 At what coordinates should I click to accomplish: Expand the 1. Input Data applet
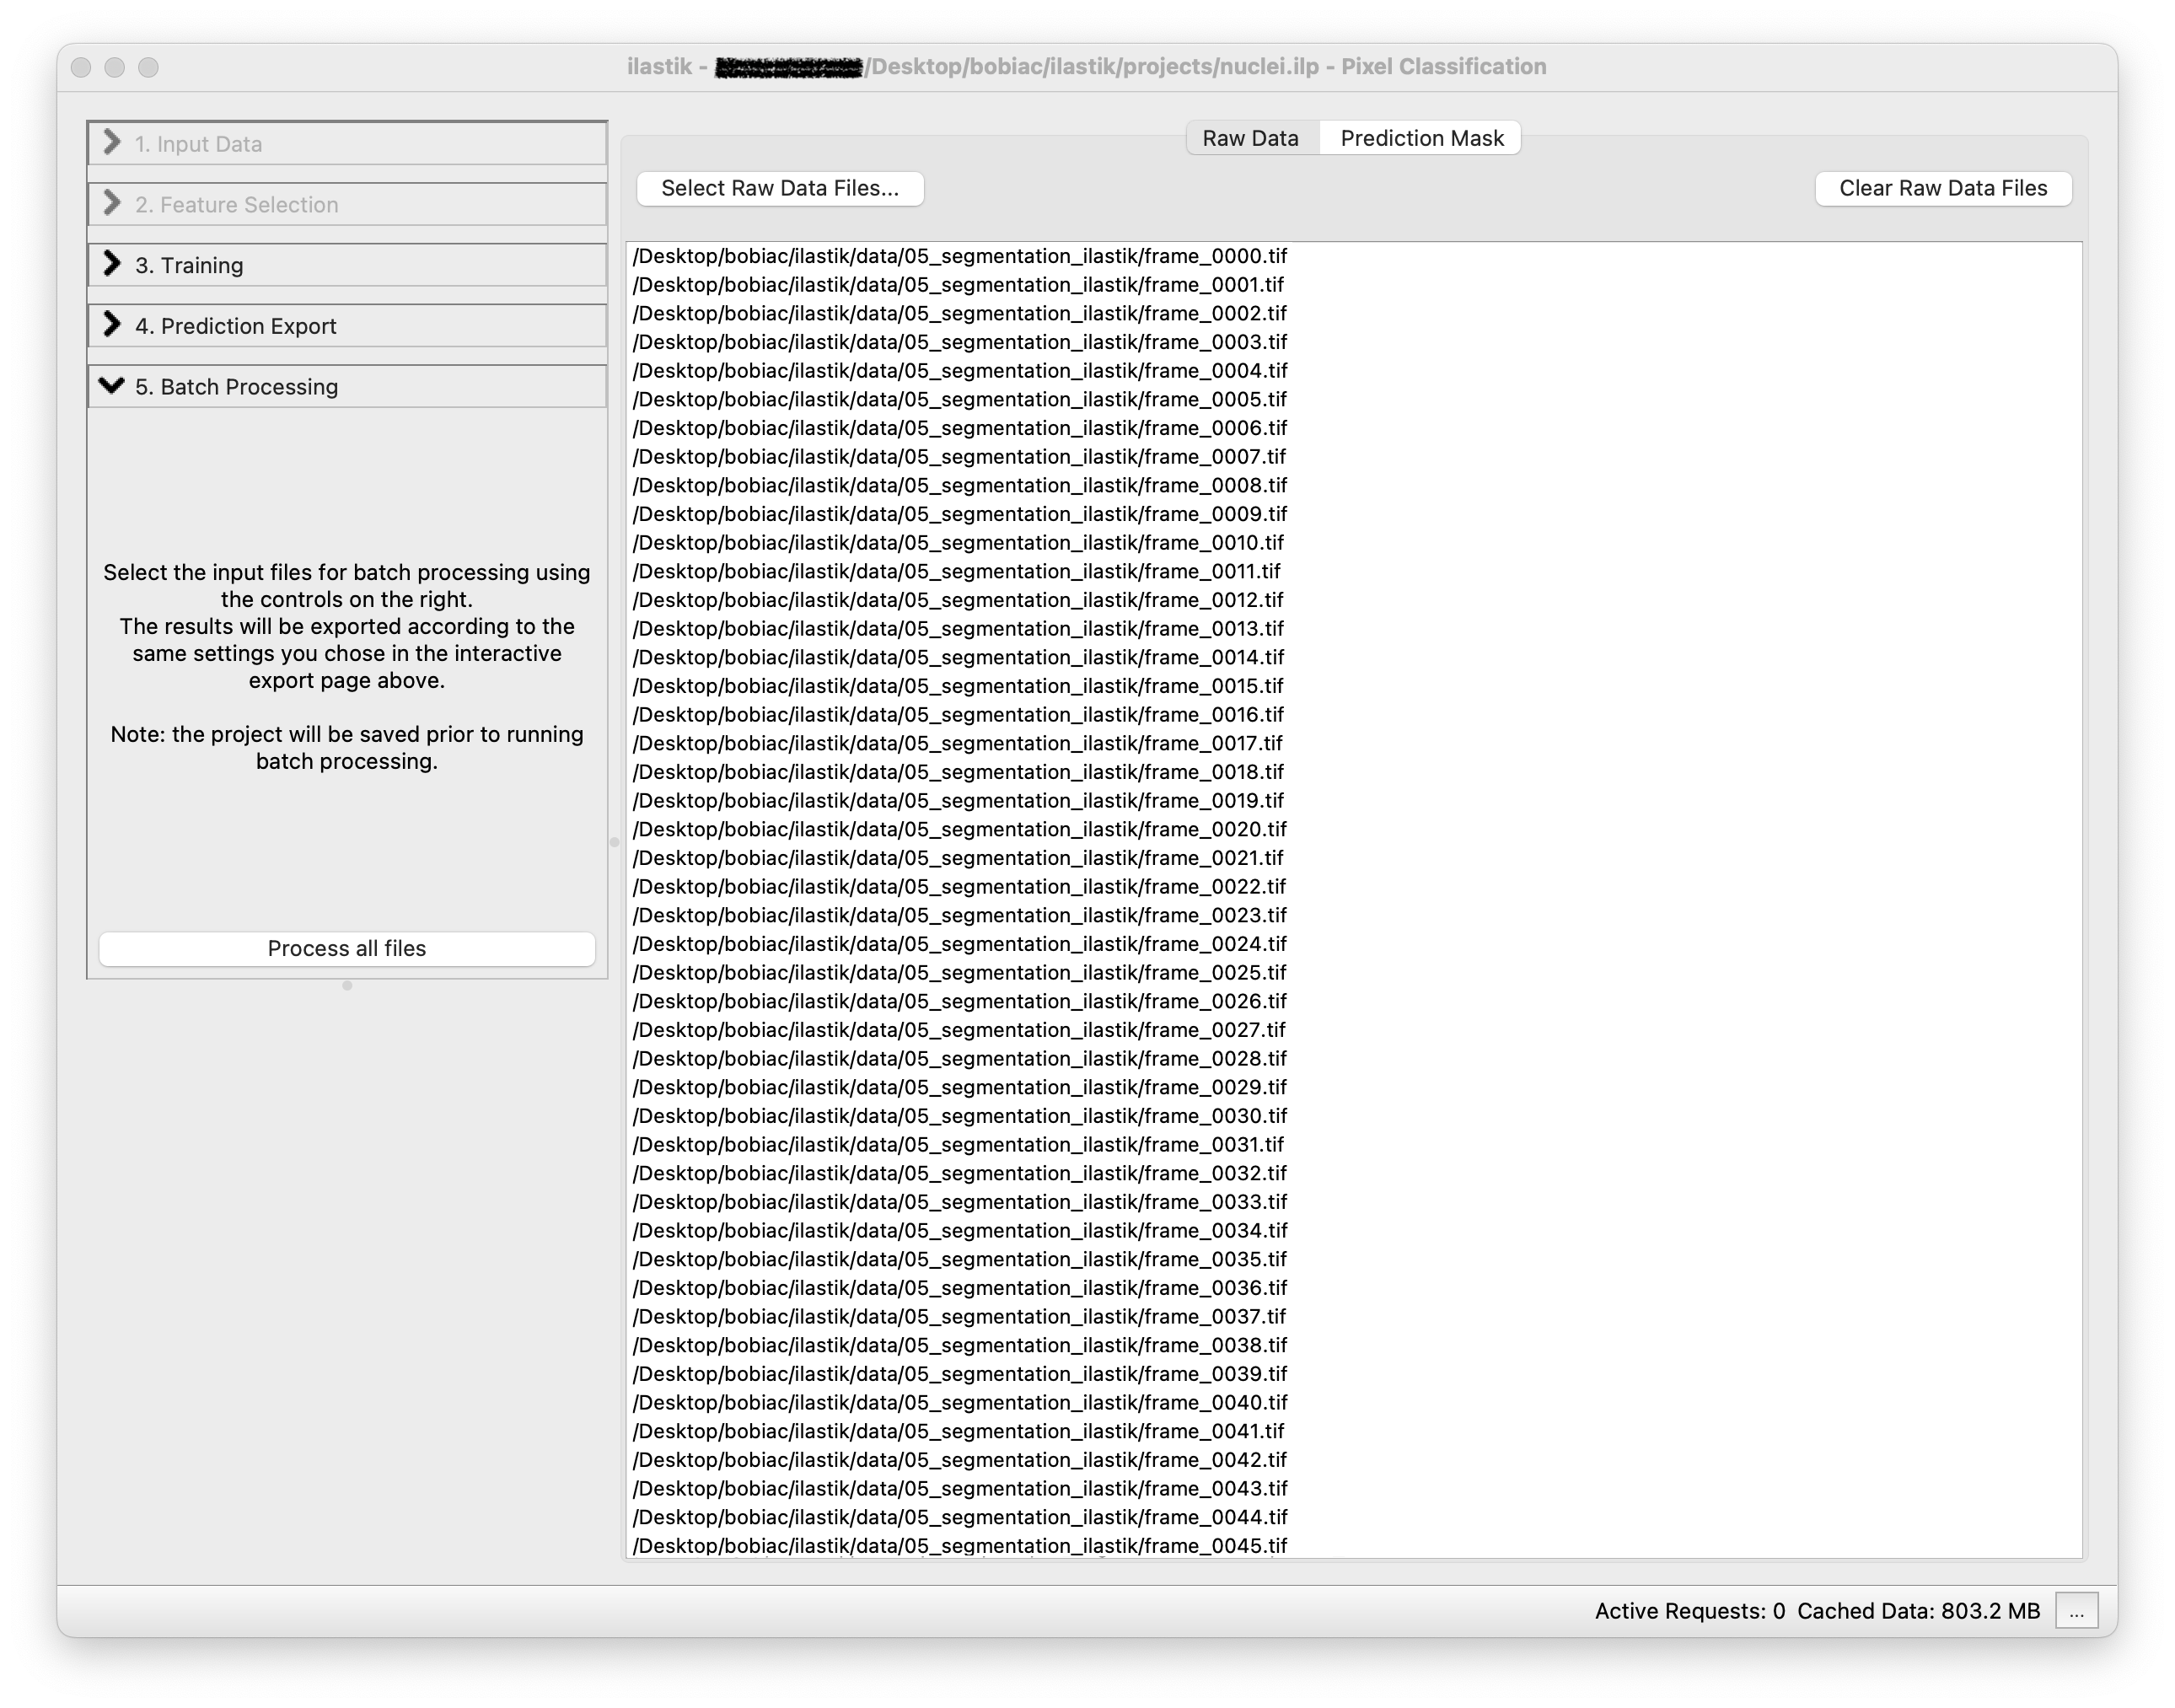[x=198, y=144]
